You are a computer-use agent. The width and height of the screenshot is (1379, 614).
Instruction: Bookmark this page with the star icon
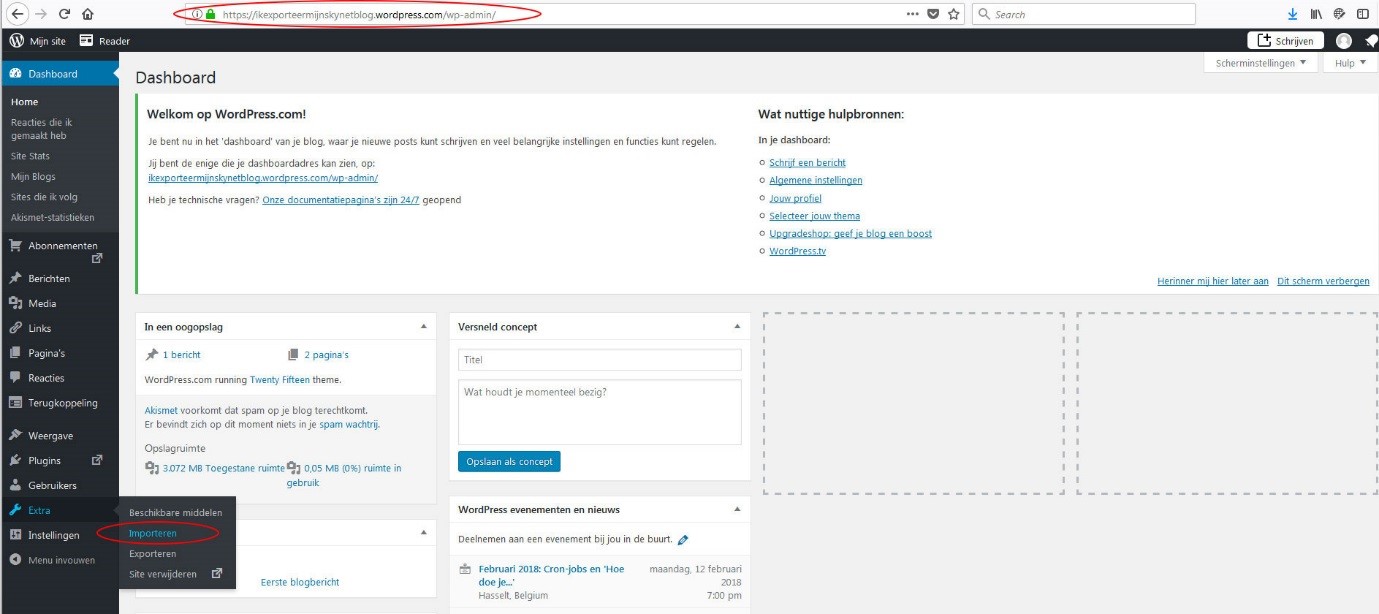(x=954, y=14)
